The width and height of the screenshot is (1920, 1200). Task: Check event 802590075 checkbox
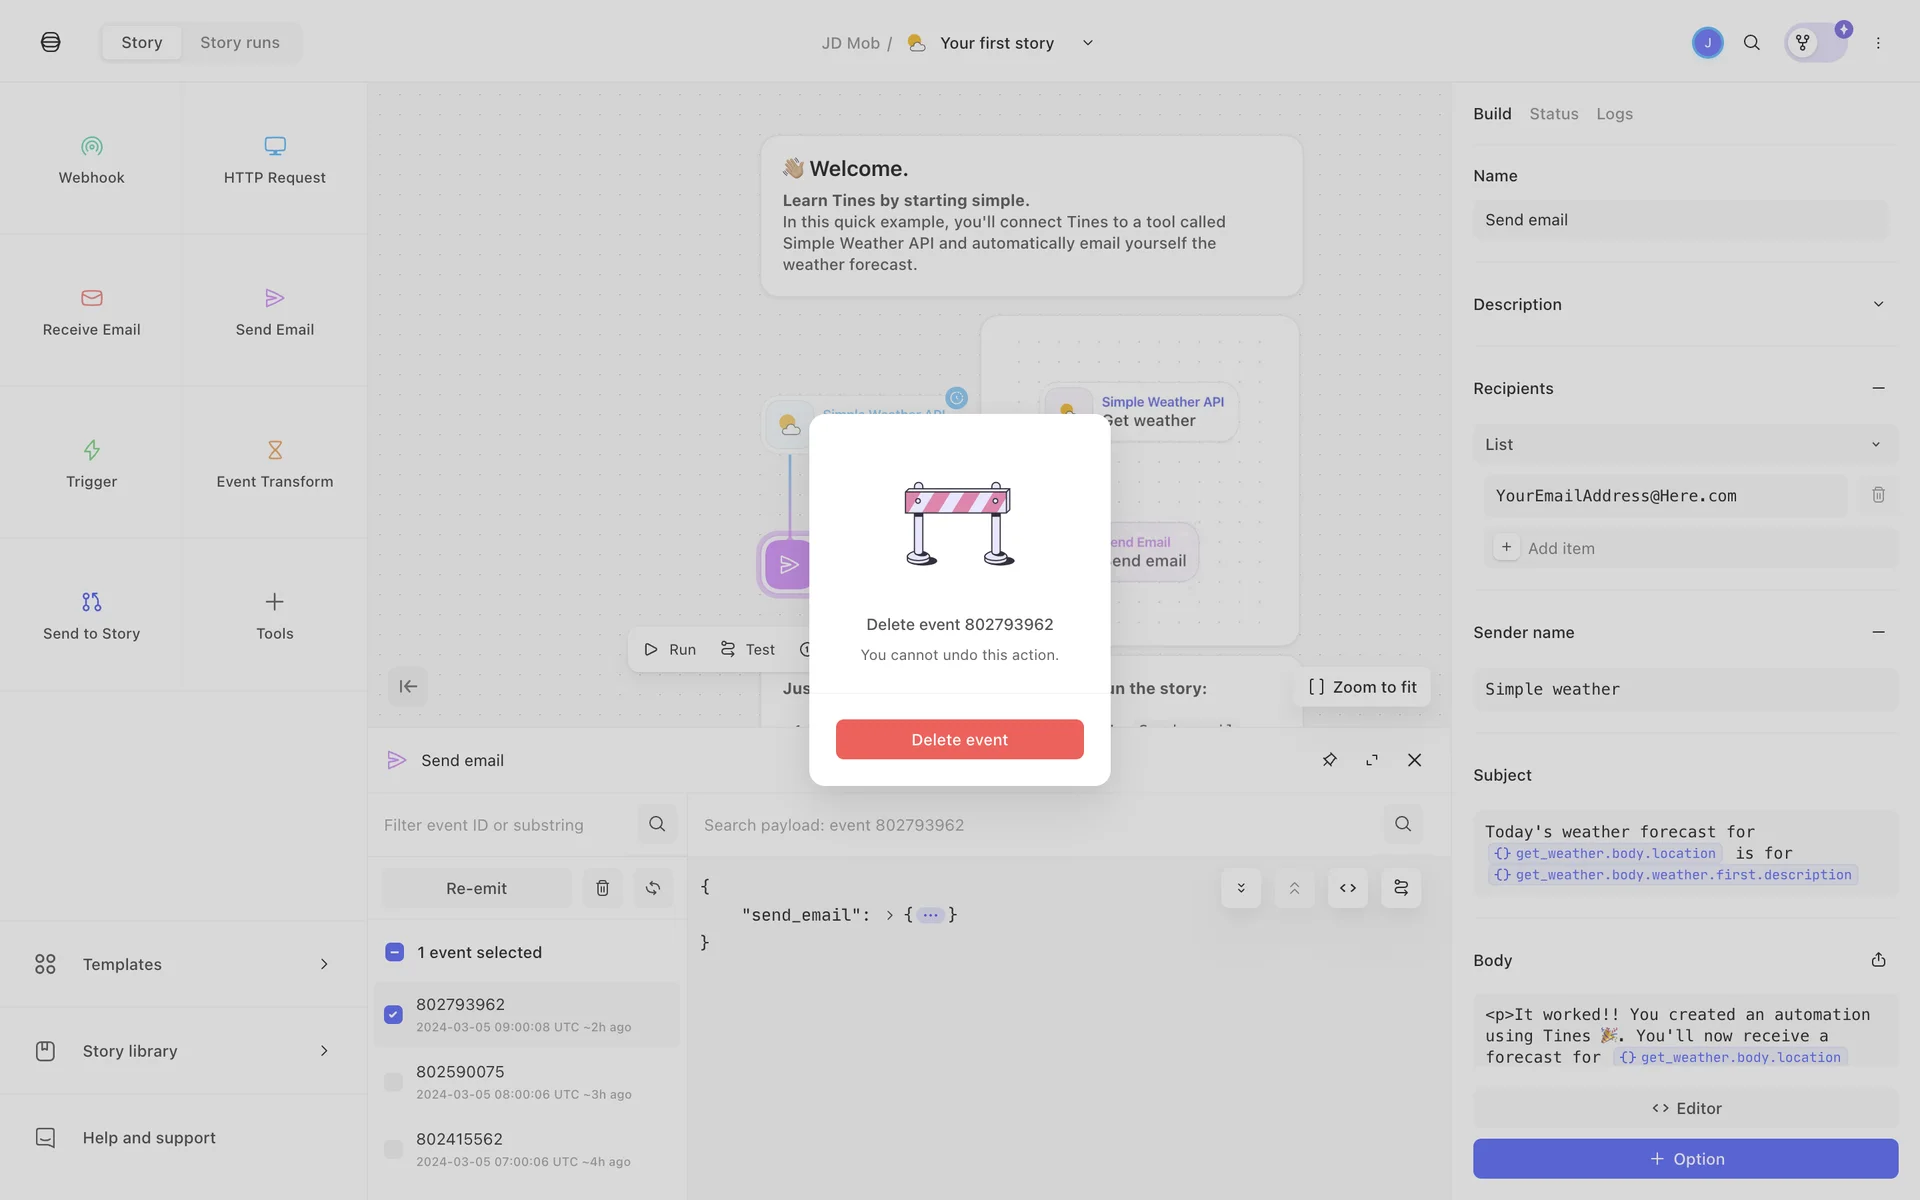click(393, 1082)
